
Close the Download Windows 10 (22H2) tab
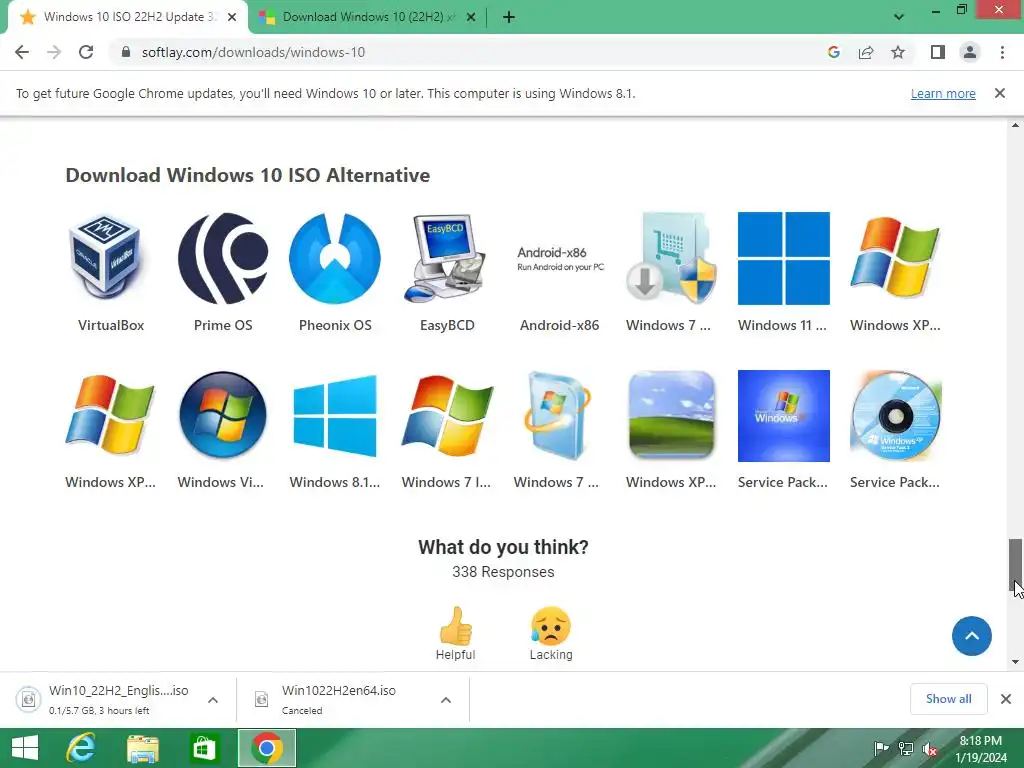tap(471, 17)
